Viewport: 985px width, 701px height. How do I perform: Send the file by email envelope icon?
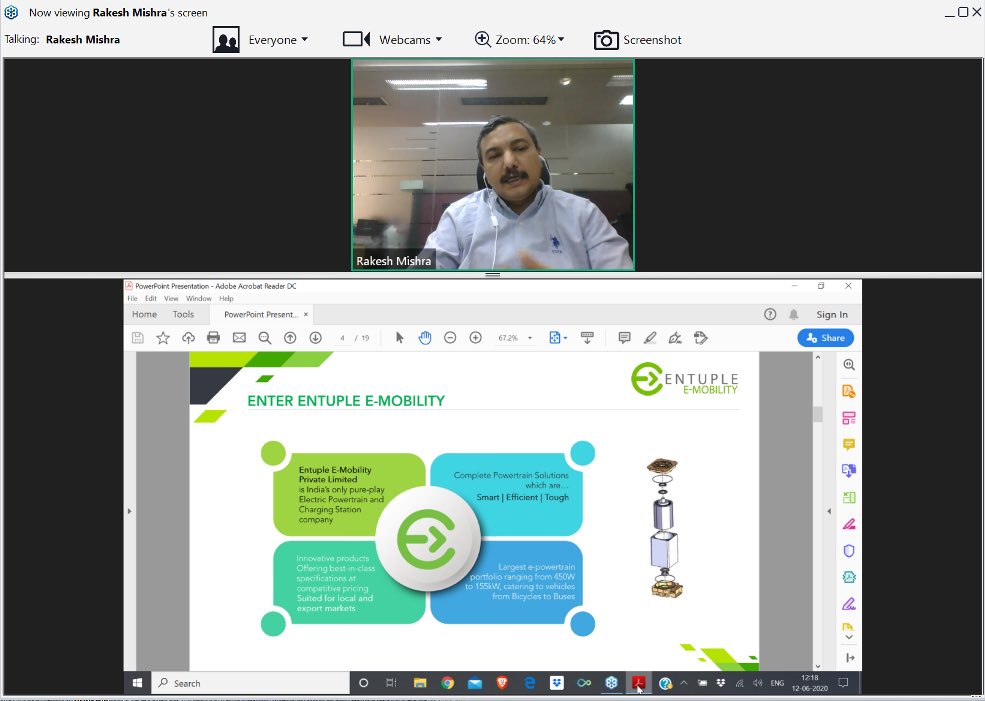[x=239, y=338]
